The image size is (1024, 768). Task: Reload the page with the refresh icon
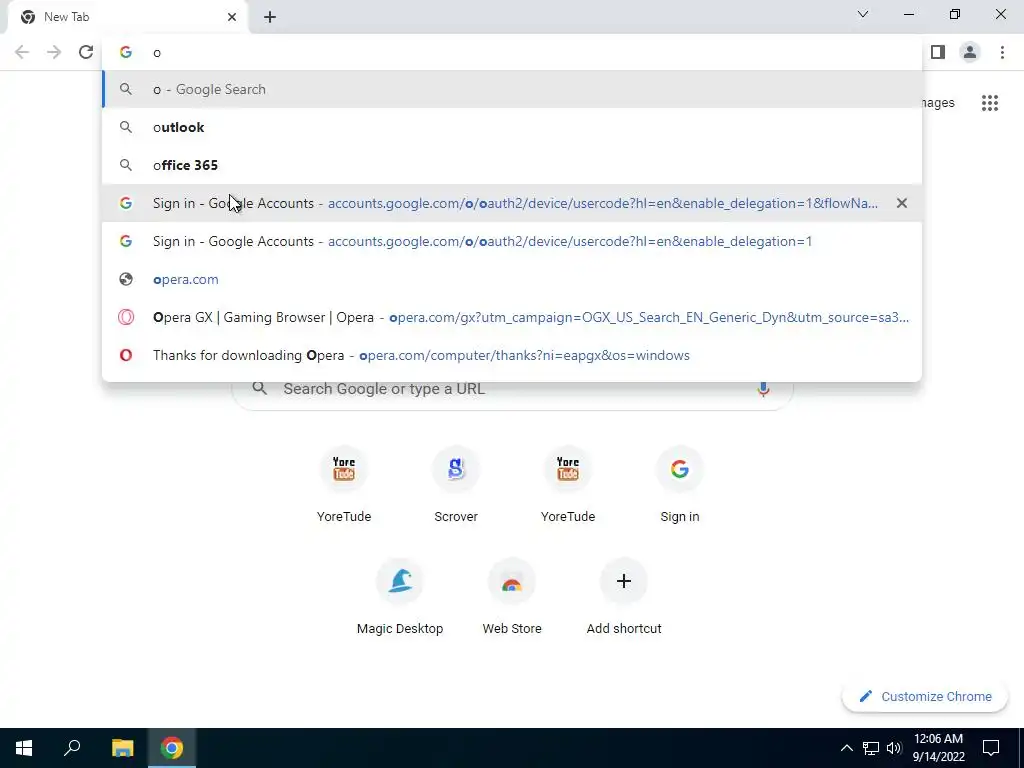tap(86, 52)
